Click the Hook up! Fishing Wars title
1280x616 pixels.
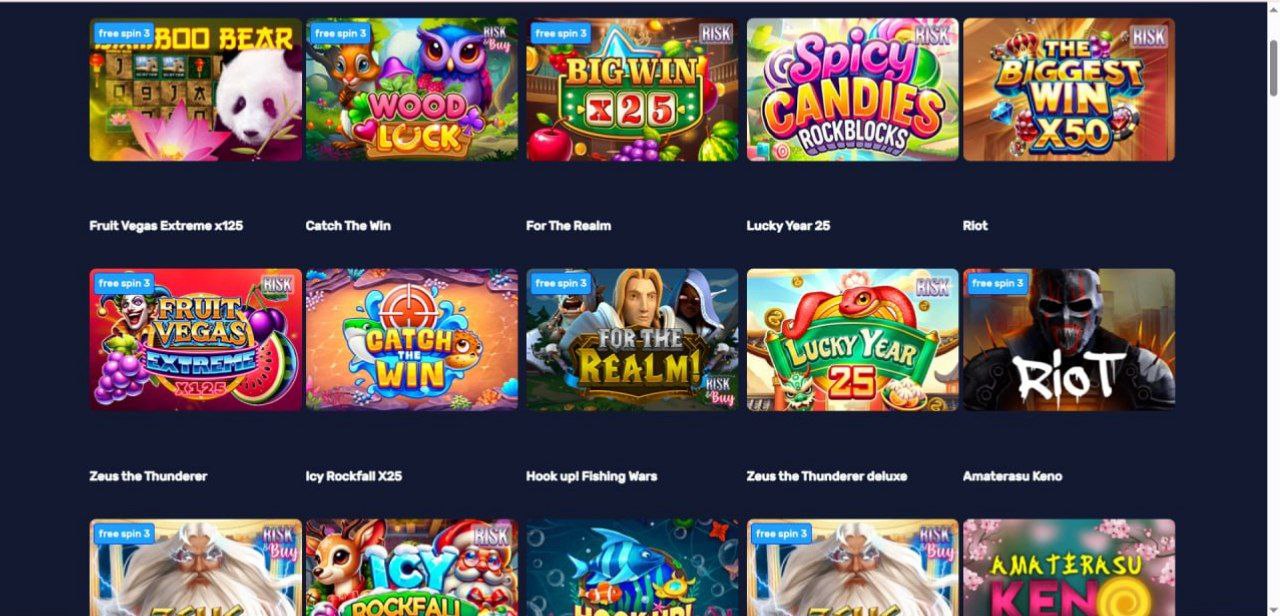(591, 476)
